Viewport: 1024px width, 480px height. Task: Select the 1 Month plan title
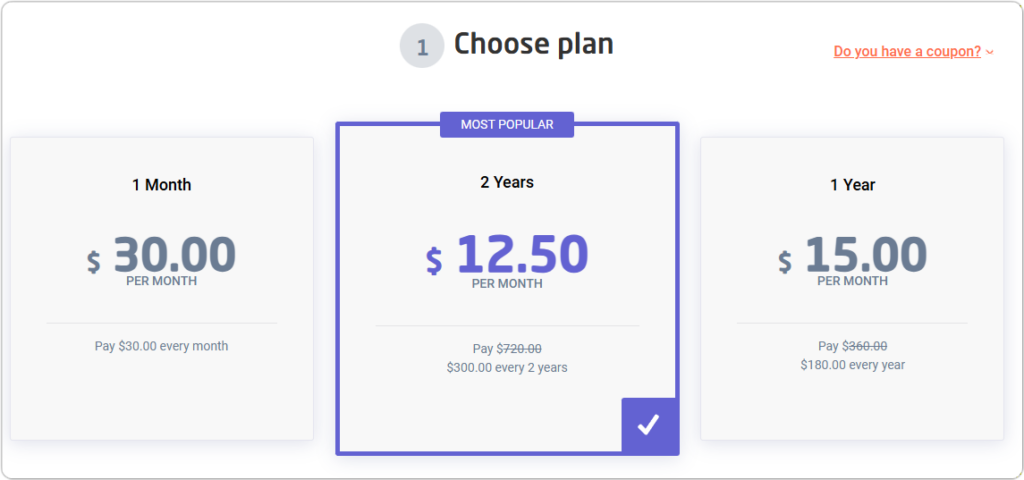click(161, 185)
